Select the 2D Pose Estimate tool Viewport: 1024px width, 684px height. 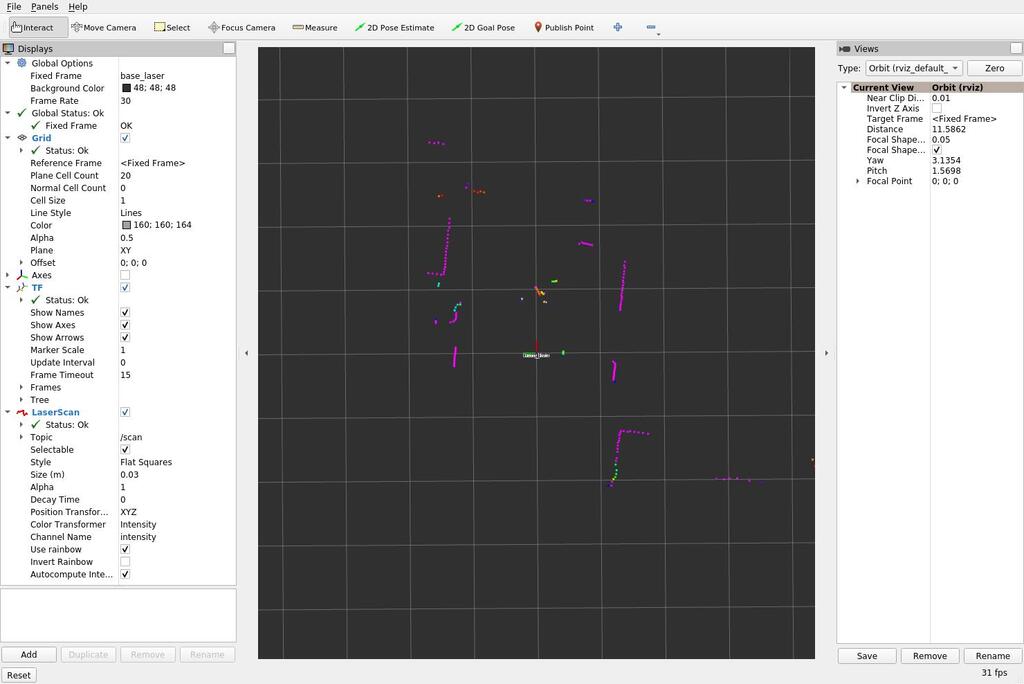coord(394,27)
